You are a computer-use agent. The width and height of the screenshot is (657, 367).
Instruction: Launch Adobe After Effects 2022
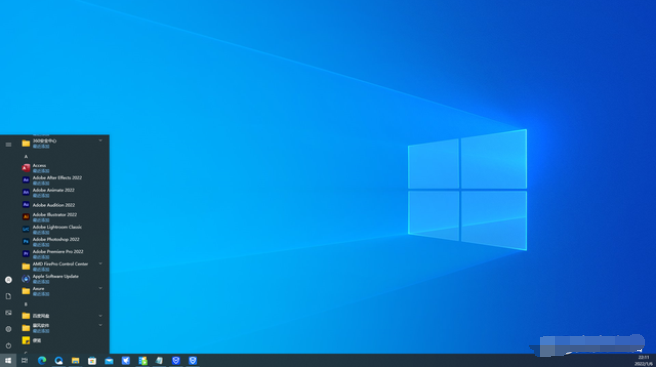click(x=63, y=180)
